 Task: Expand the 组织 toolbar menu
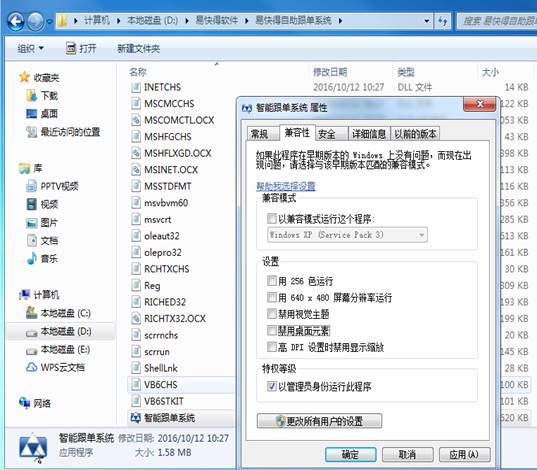[30, 48]
